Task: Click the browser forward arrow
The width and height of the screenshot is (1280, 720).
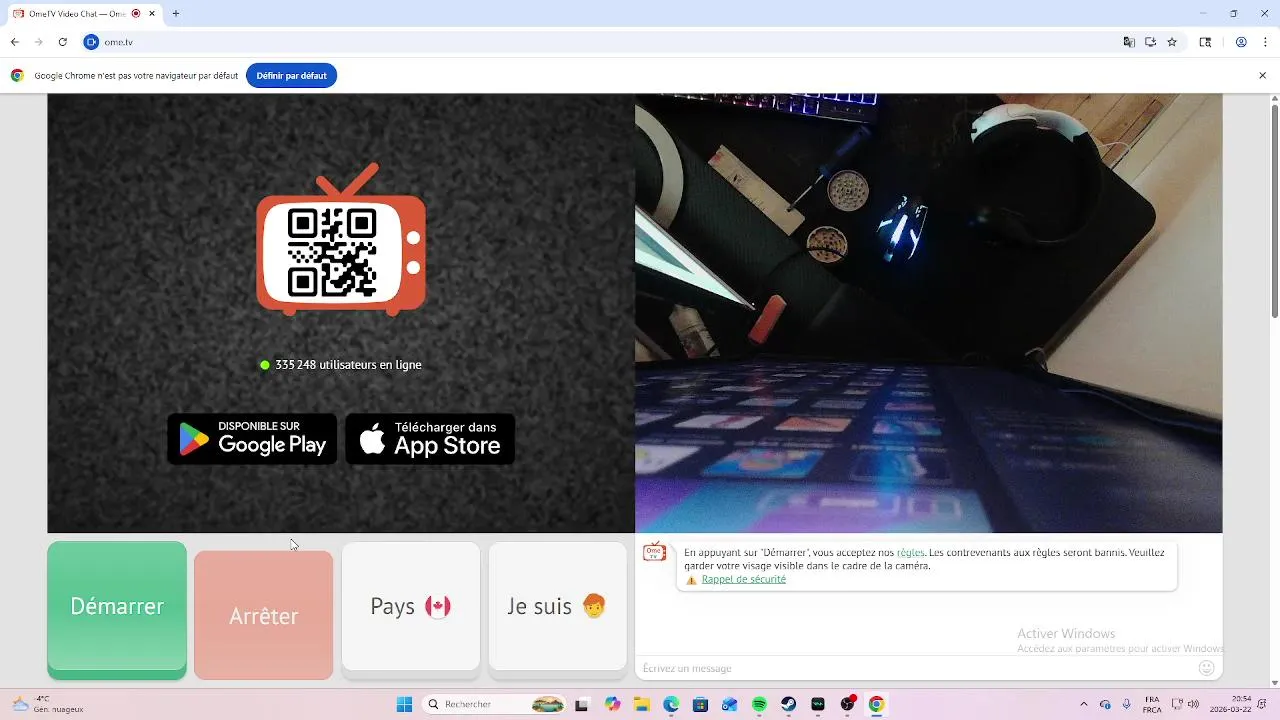Action: pos(39,42)
